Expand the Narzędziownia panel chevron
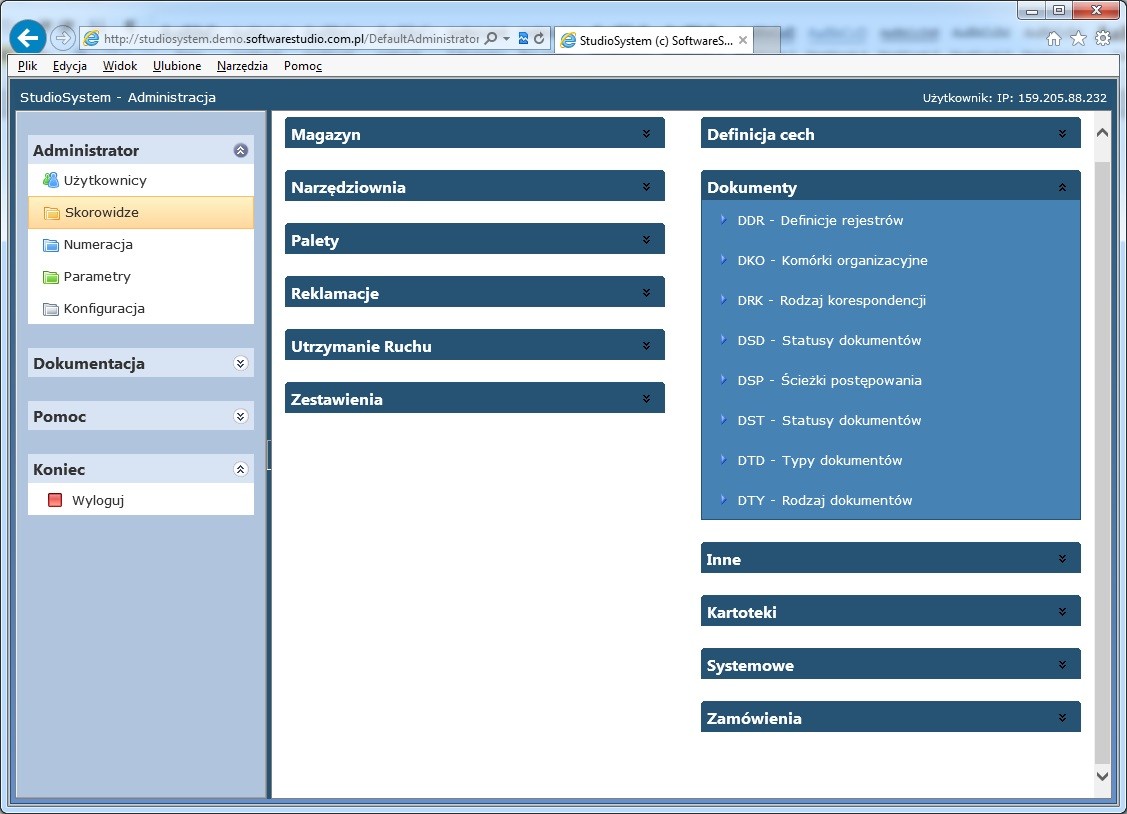1127x814 pixels. [646, 187]
